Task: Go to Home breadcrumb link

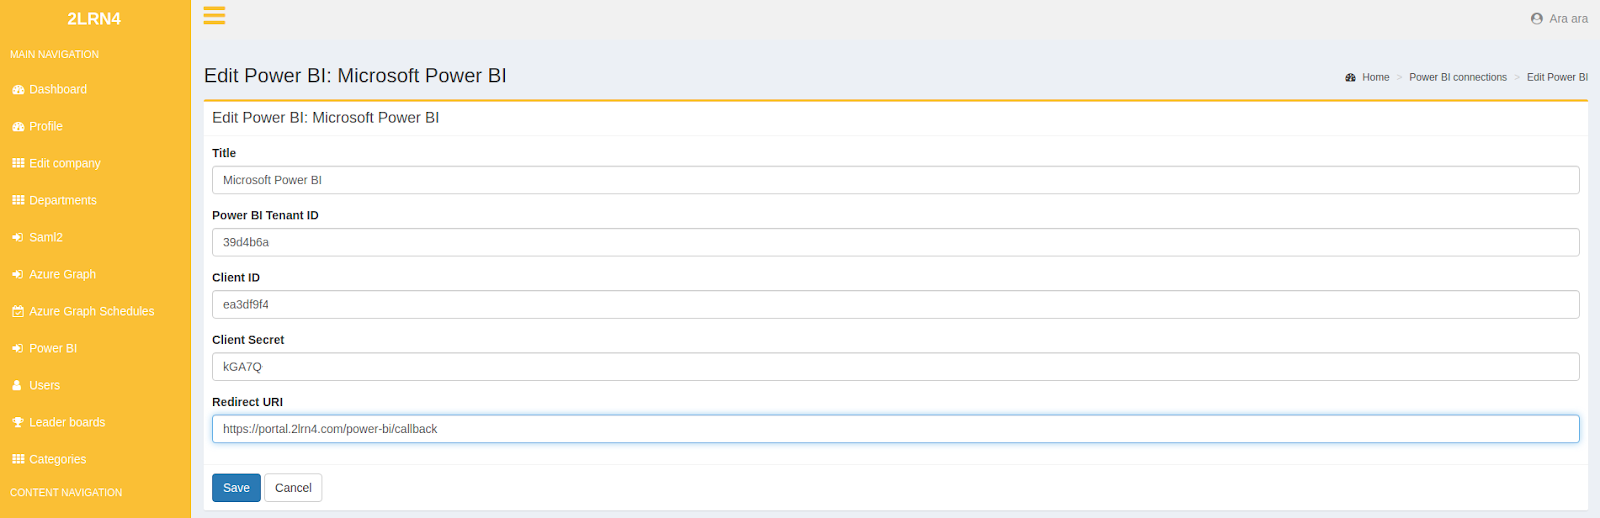Action: click(x=1375, y=77)
